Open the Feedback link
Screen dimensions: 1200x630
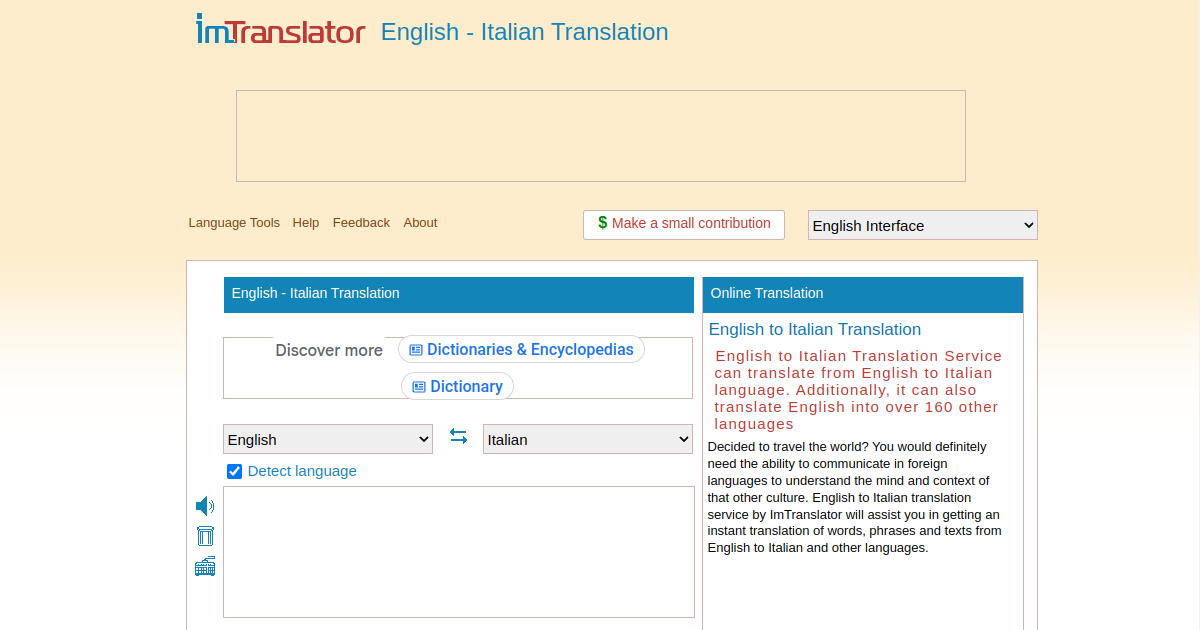[361, 223]
